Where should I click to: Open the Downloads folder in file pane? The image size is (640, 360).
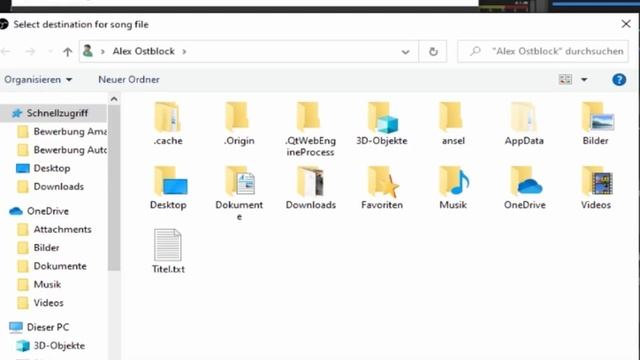click(x=310, y=181)
